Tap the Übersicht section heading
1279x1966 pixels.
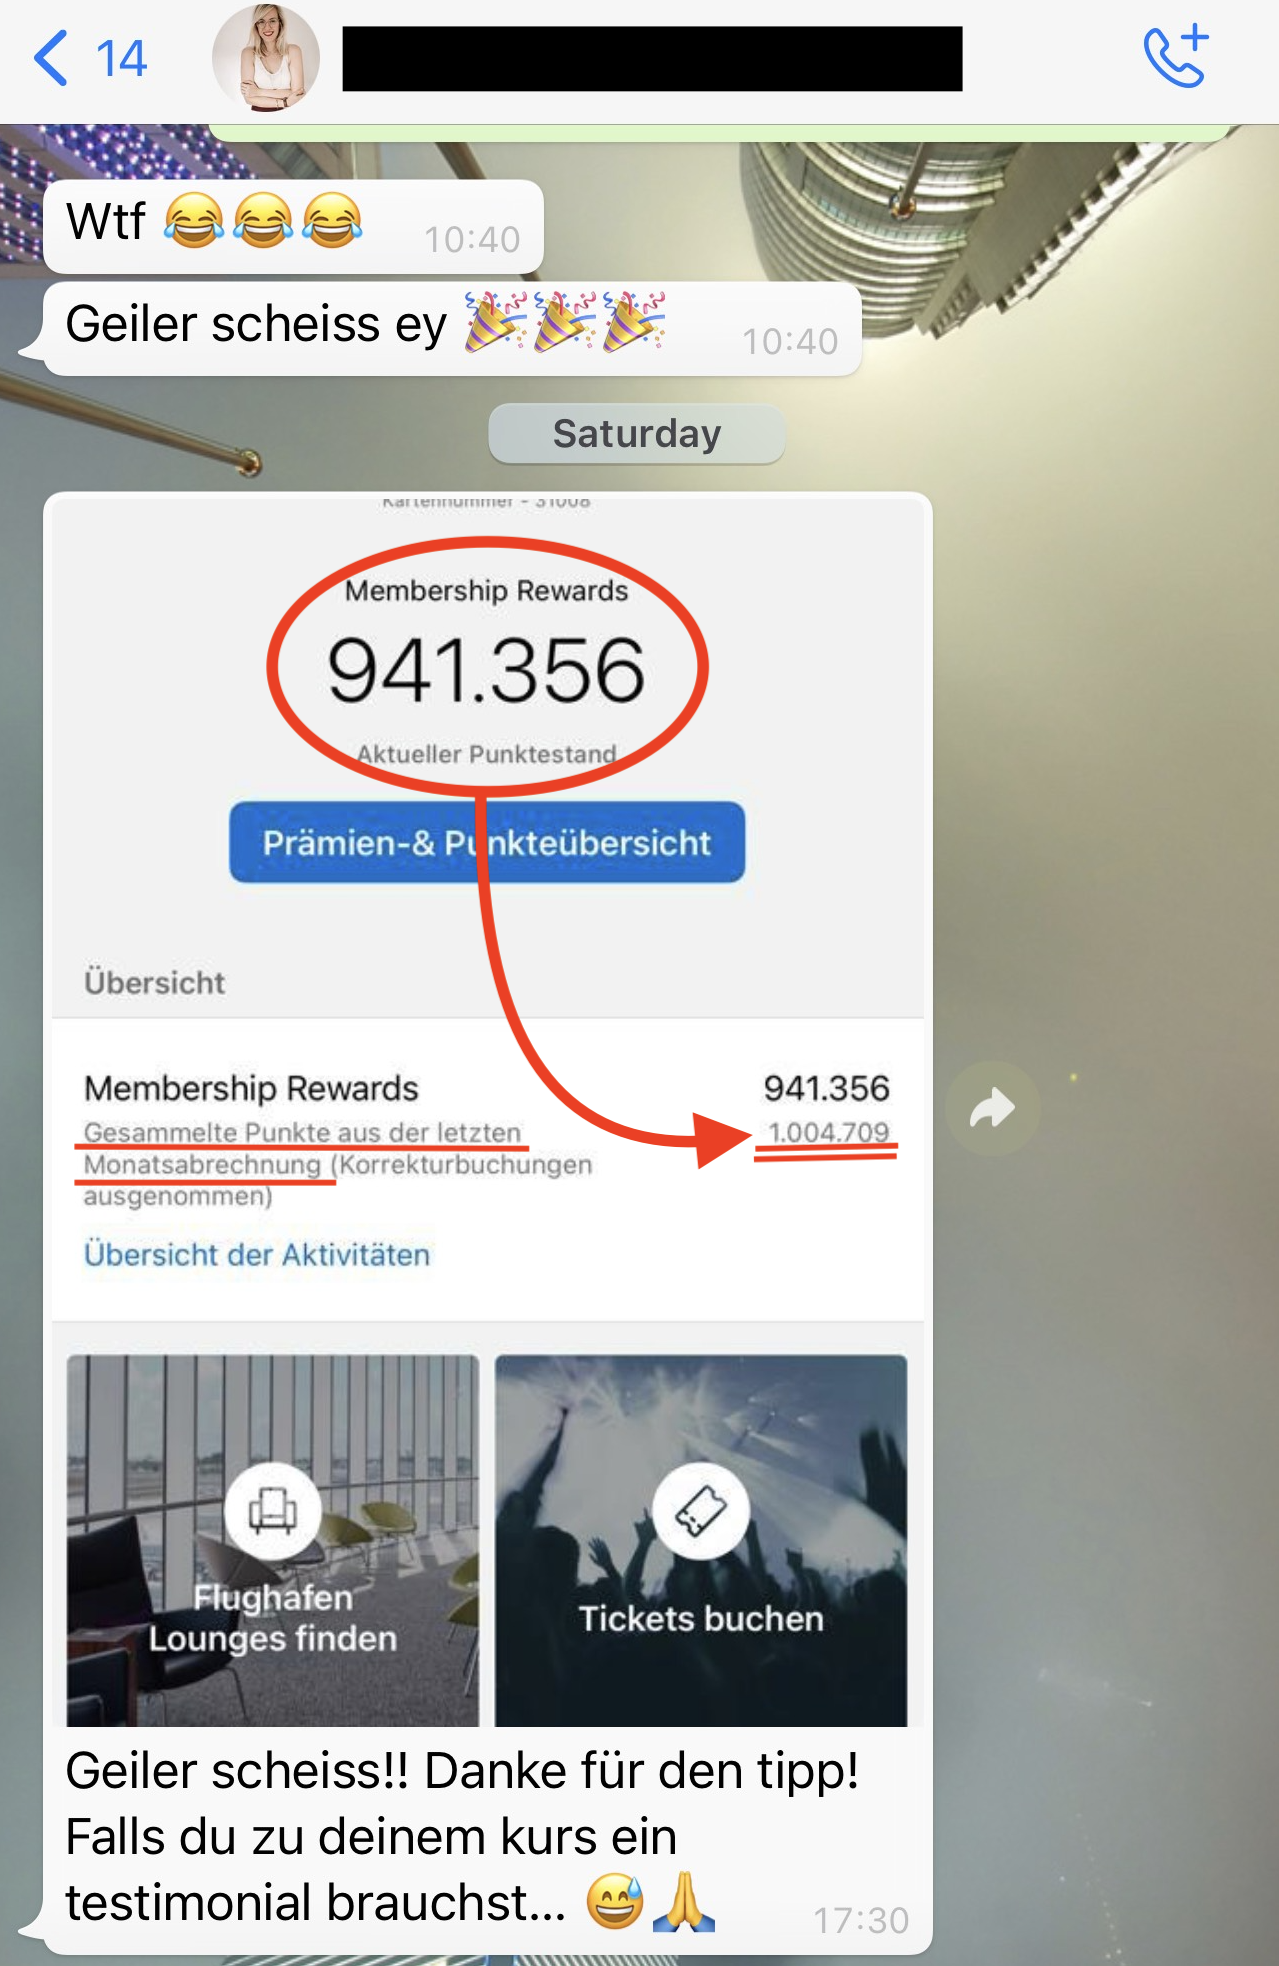tap(155, 982)
